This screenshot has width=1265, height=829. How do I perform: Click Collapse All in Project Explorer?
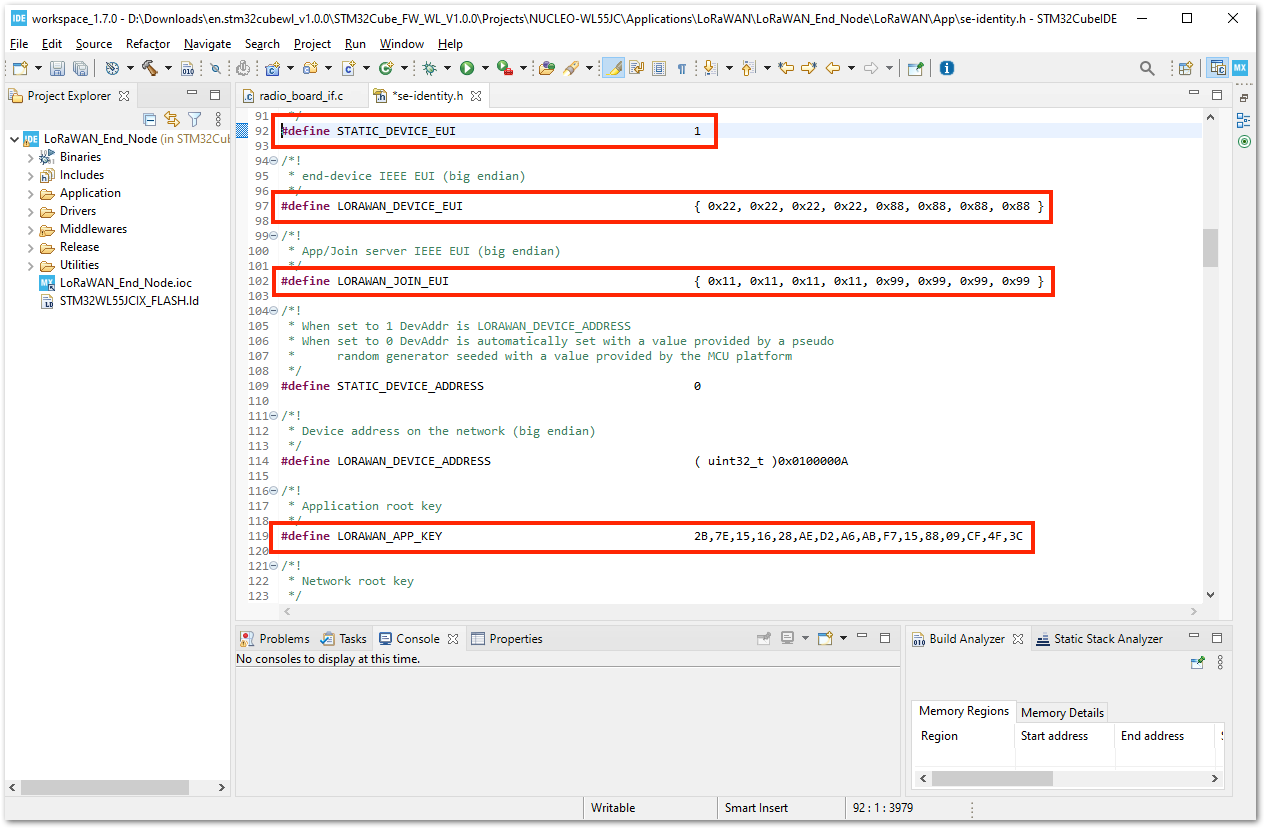(x=149, y=119)
